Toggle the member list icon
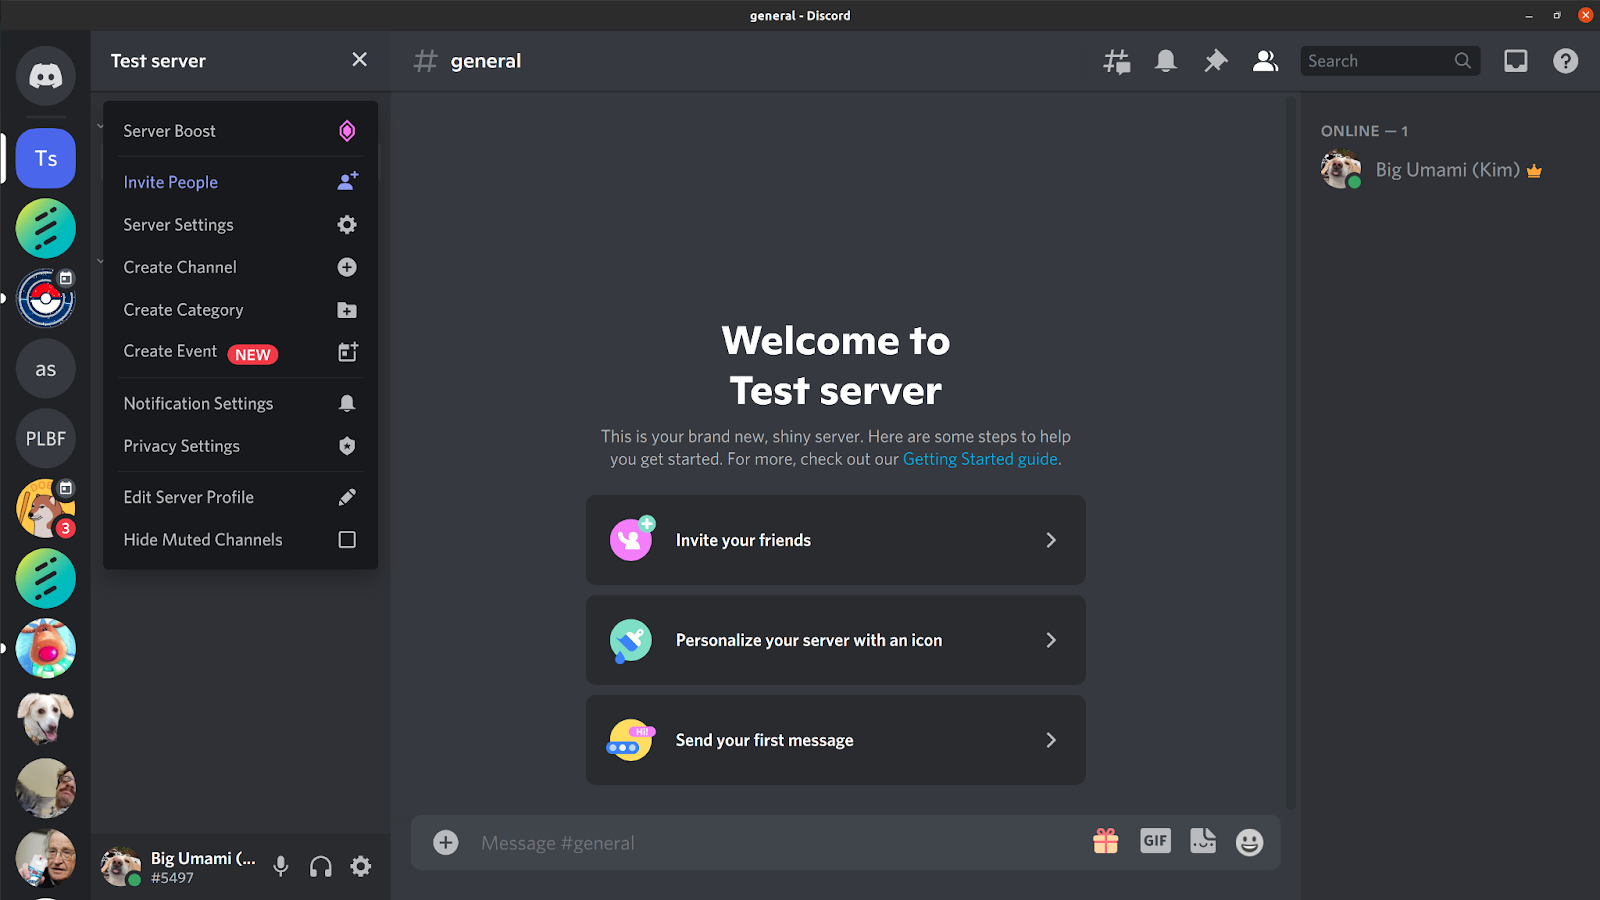 [x=1265, y=61]
